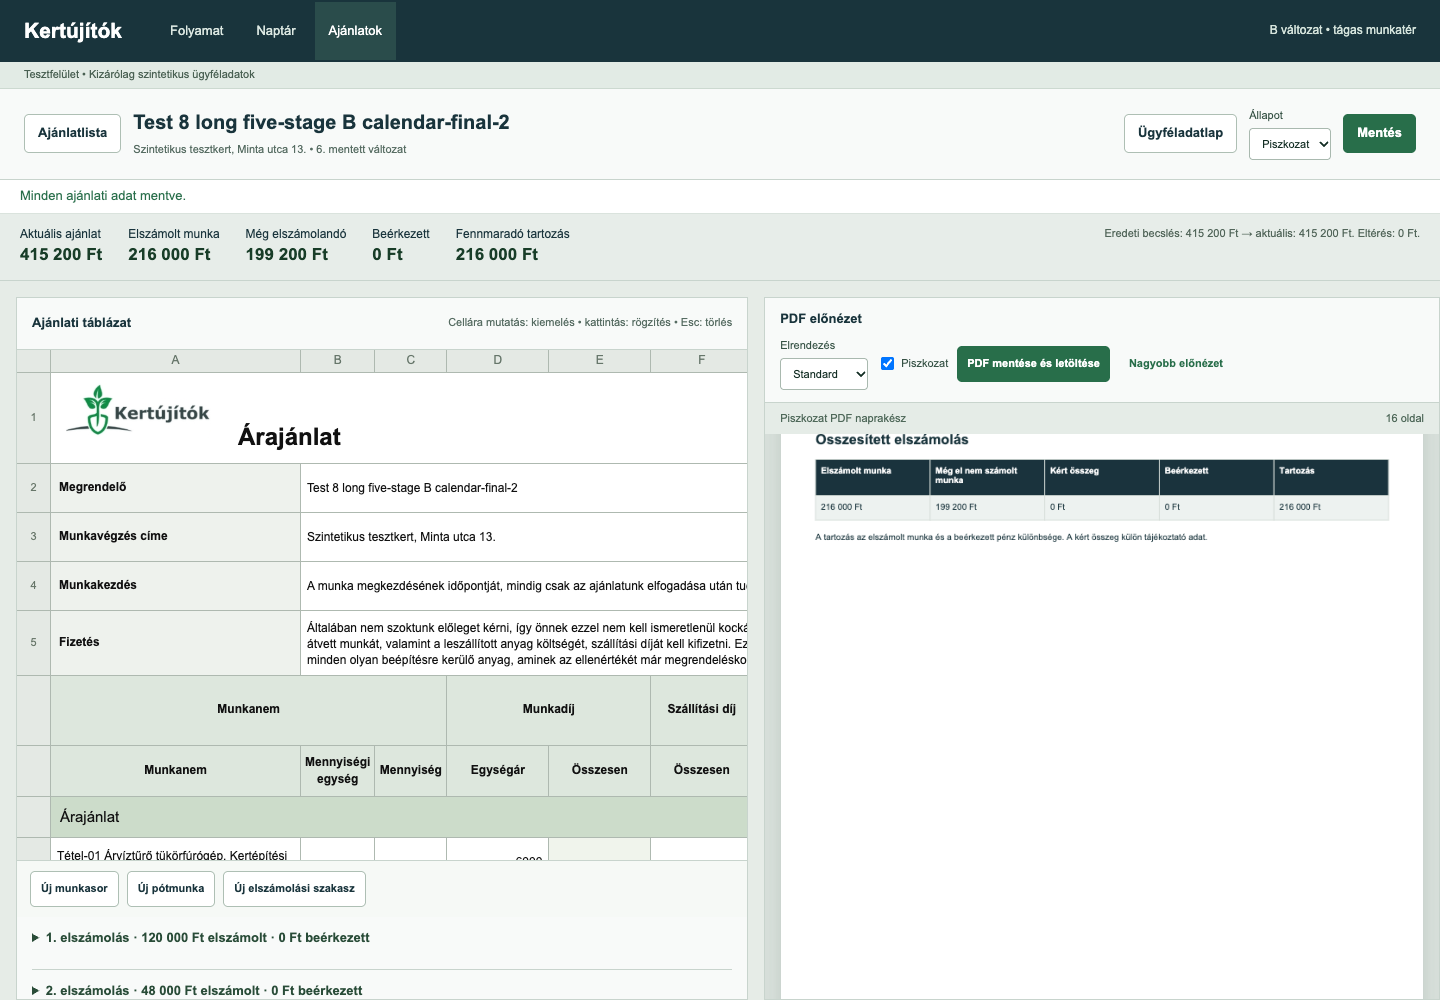Add an Új munkasor
This screenshot has width=1440, height=1000.
point(75,889)
